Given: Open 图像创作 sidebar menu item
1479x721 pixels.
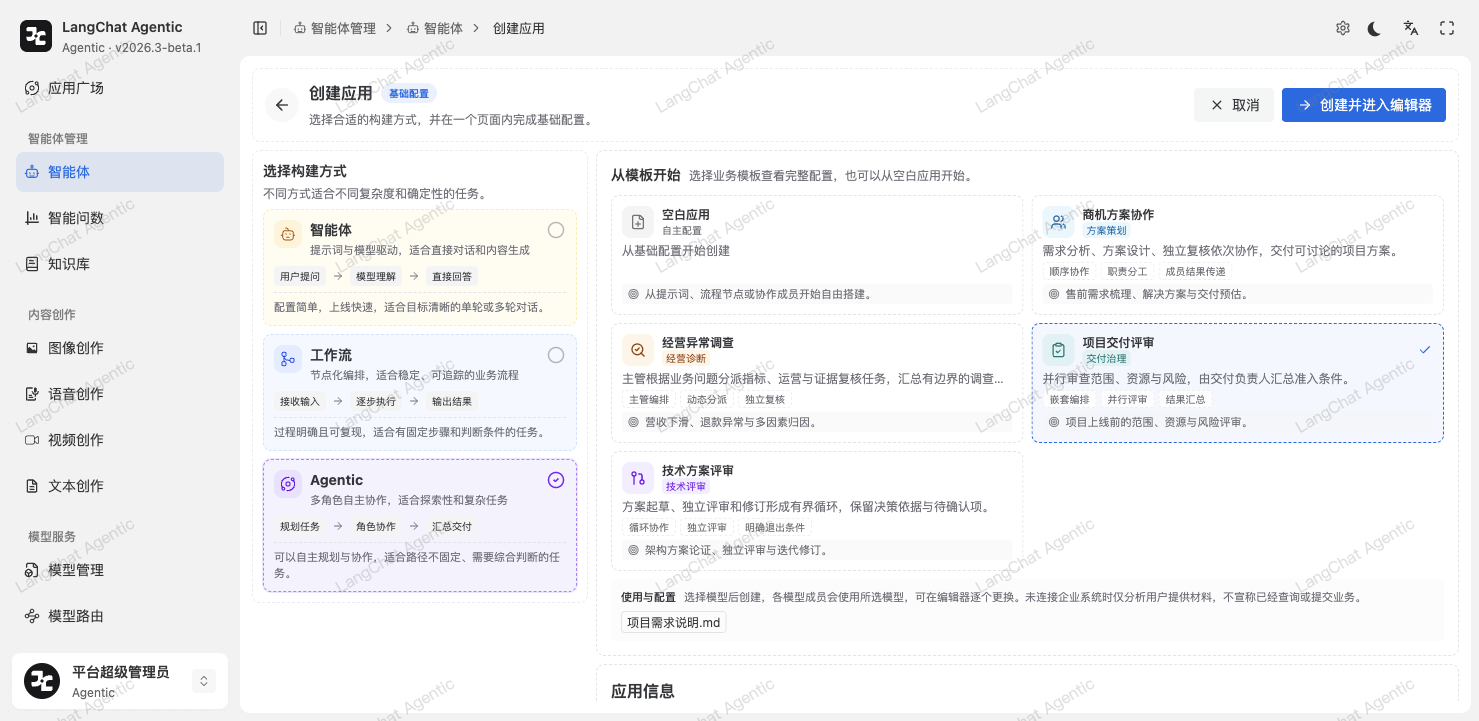Looking at the screenshot, I should (120, 348).
